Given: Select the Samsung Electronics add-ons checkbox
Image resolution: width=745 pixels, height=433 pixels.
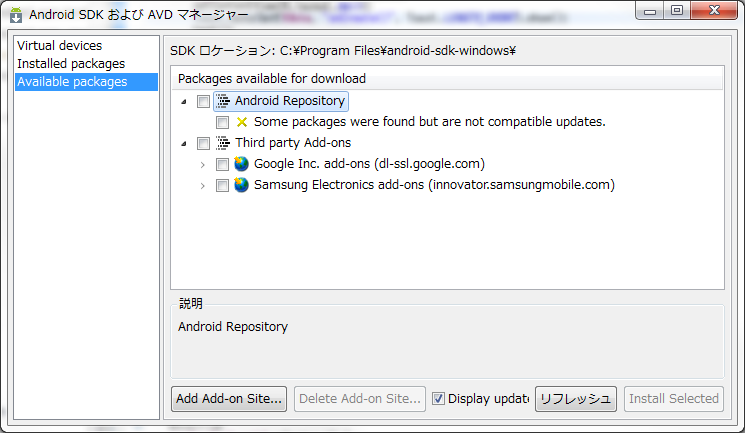Looking at the screenshot, I should pyautogui.click(x=222, y=185).
